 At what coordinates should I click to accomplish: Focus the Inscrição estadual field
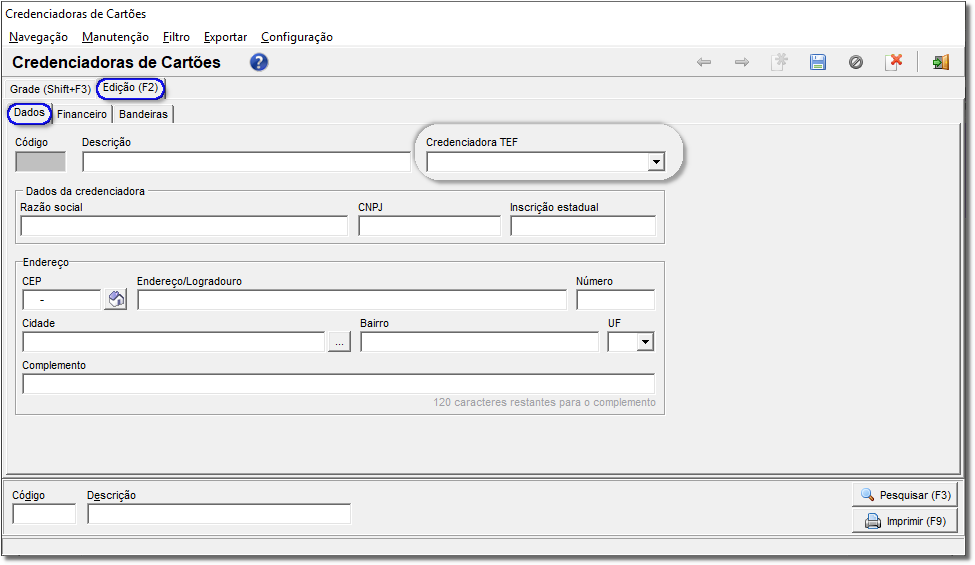pos(583,226)
